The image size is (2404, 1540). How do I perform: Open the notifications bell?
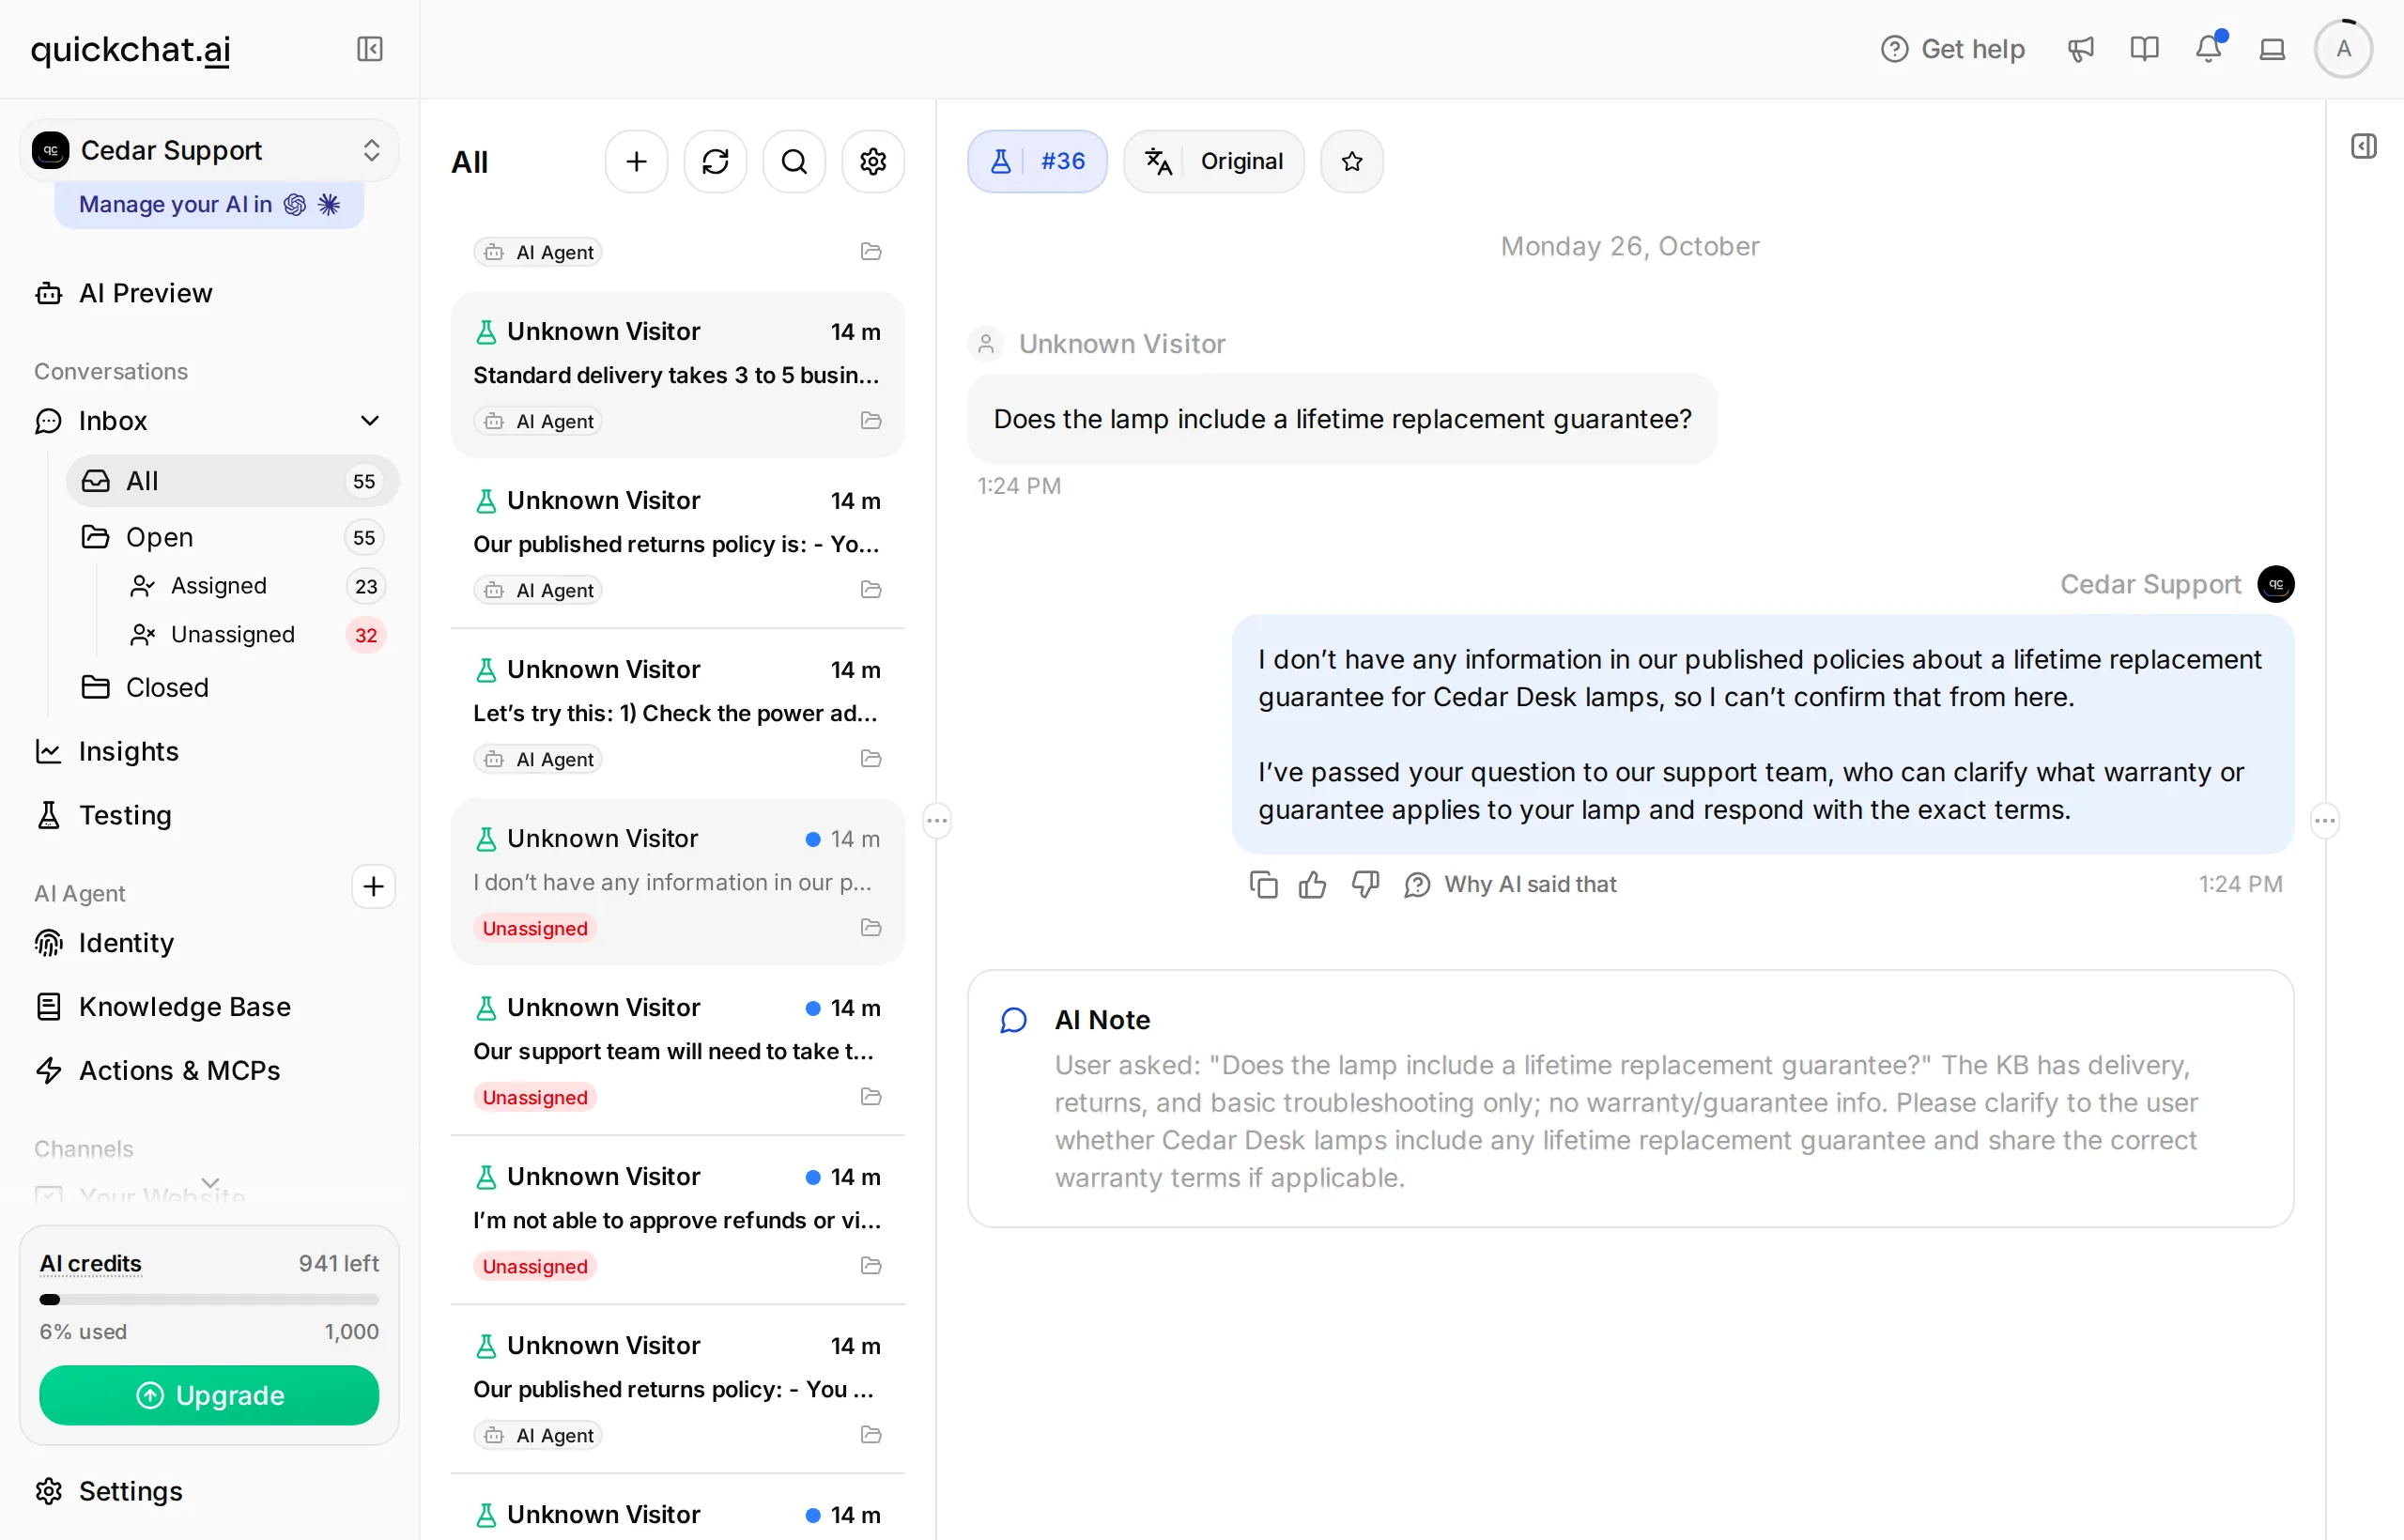pyautogui.click(x=2208, y=49)
